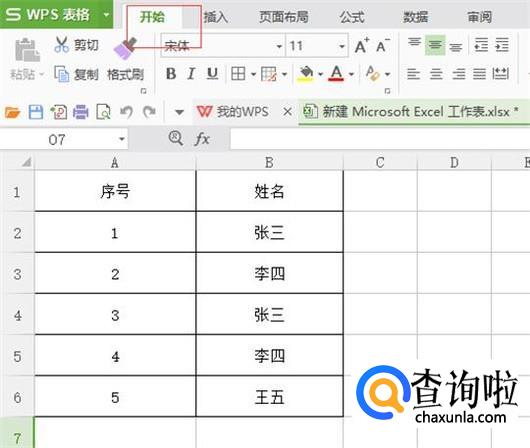
Task: Click the Copy icon
Action: (62, 74)
